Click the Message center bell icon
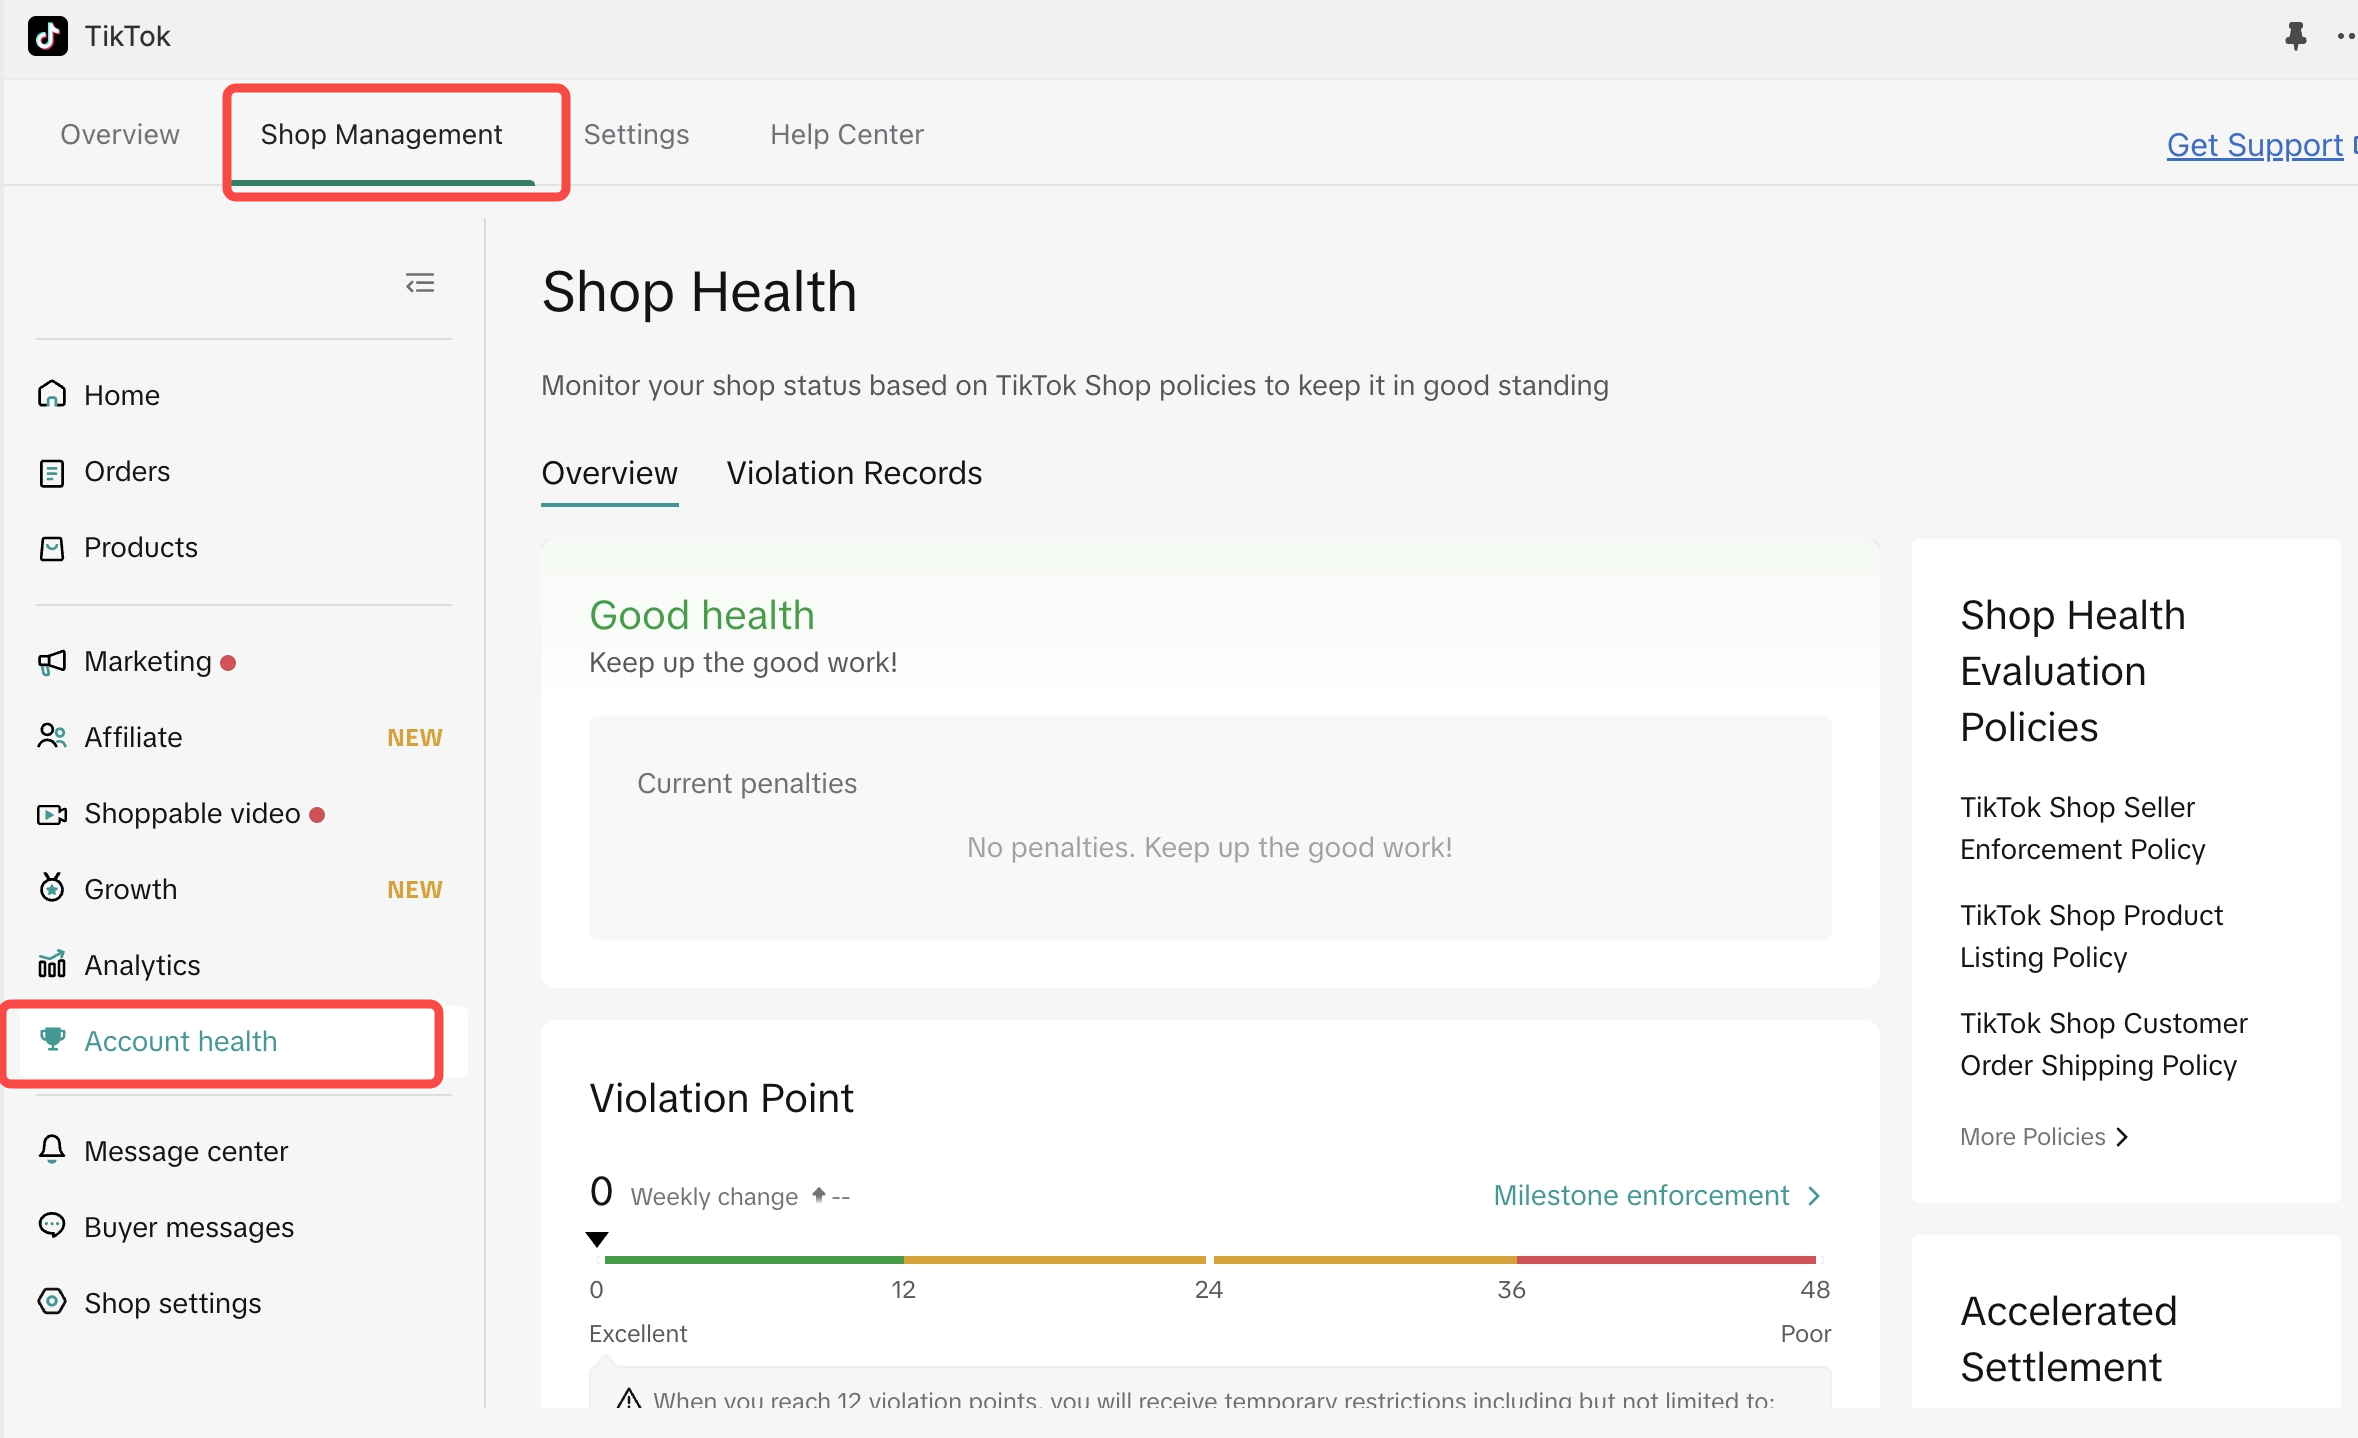The width and height of the screenshot is (2358, 1438). point(52,1150)
